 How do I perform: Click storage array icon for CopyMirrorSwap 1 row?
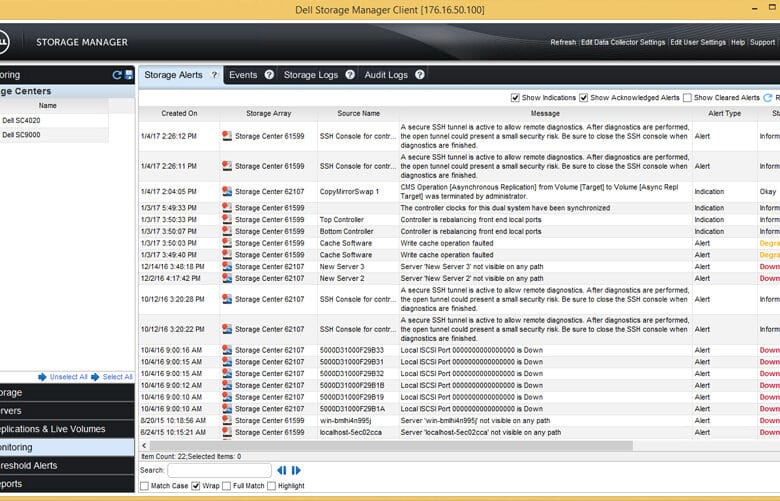pos(227,191)
